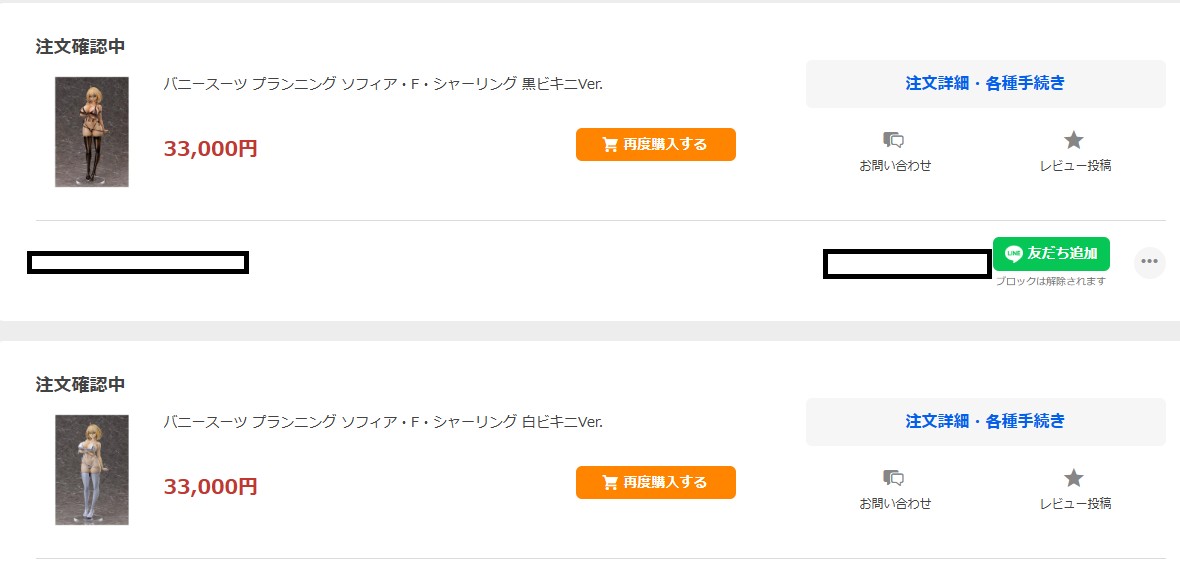Click the star review icon for black bikini order

[1074, 141]
